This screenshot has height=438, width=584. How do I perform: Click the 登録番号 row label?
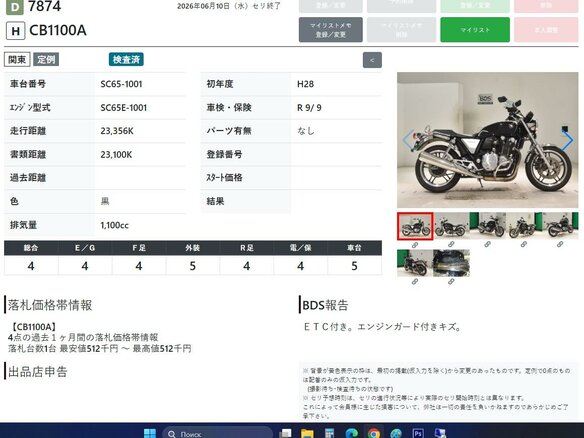[x=224, y=155]
